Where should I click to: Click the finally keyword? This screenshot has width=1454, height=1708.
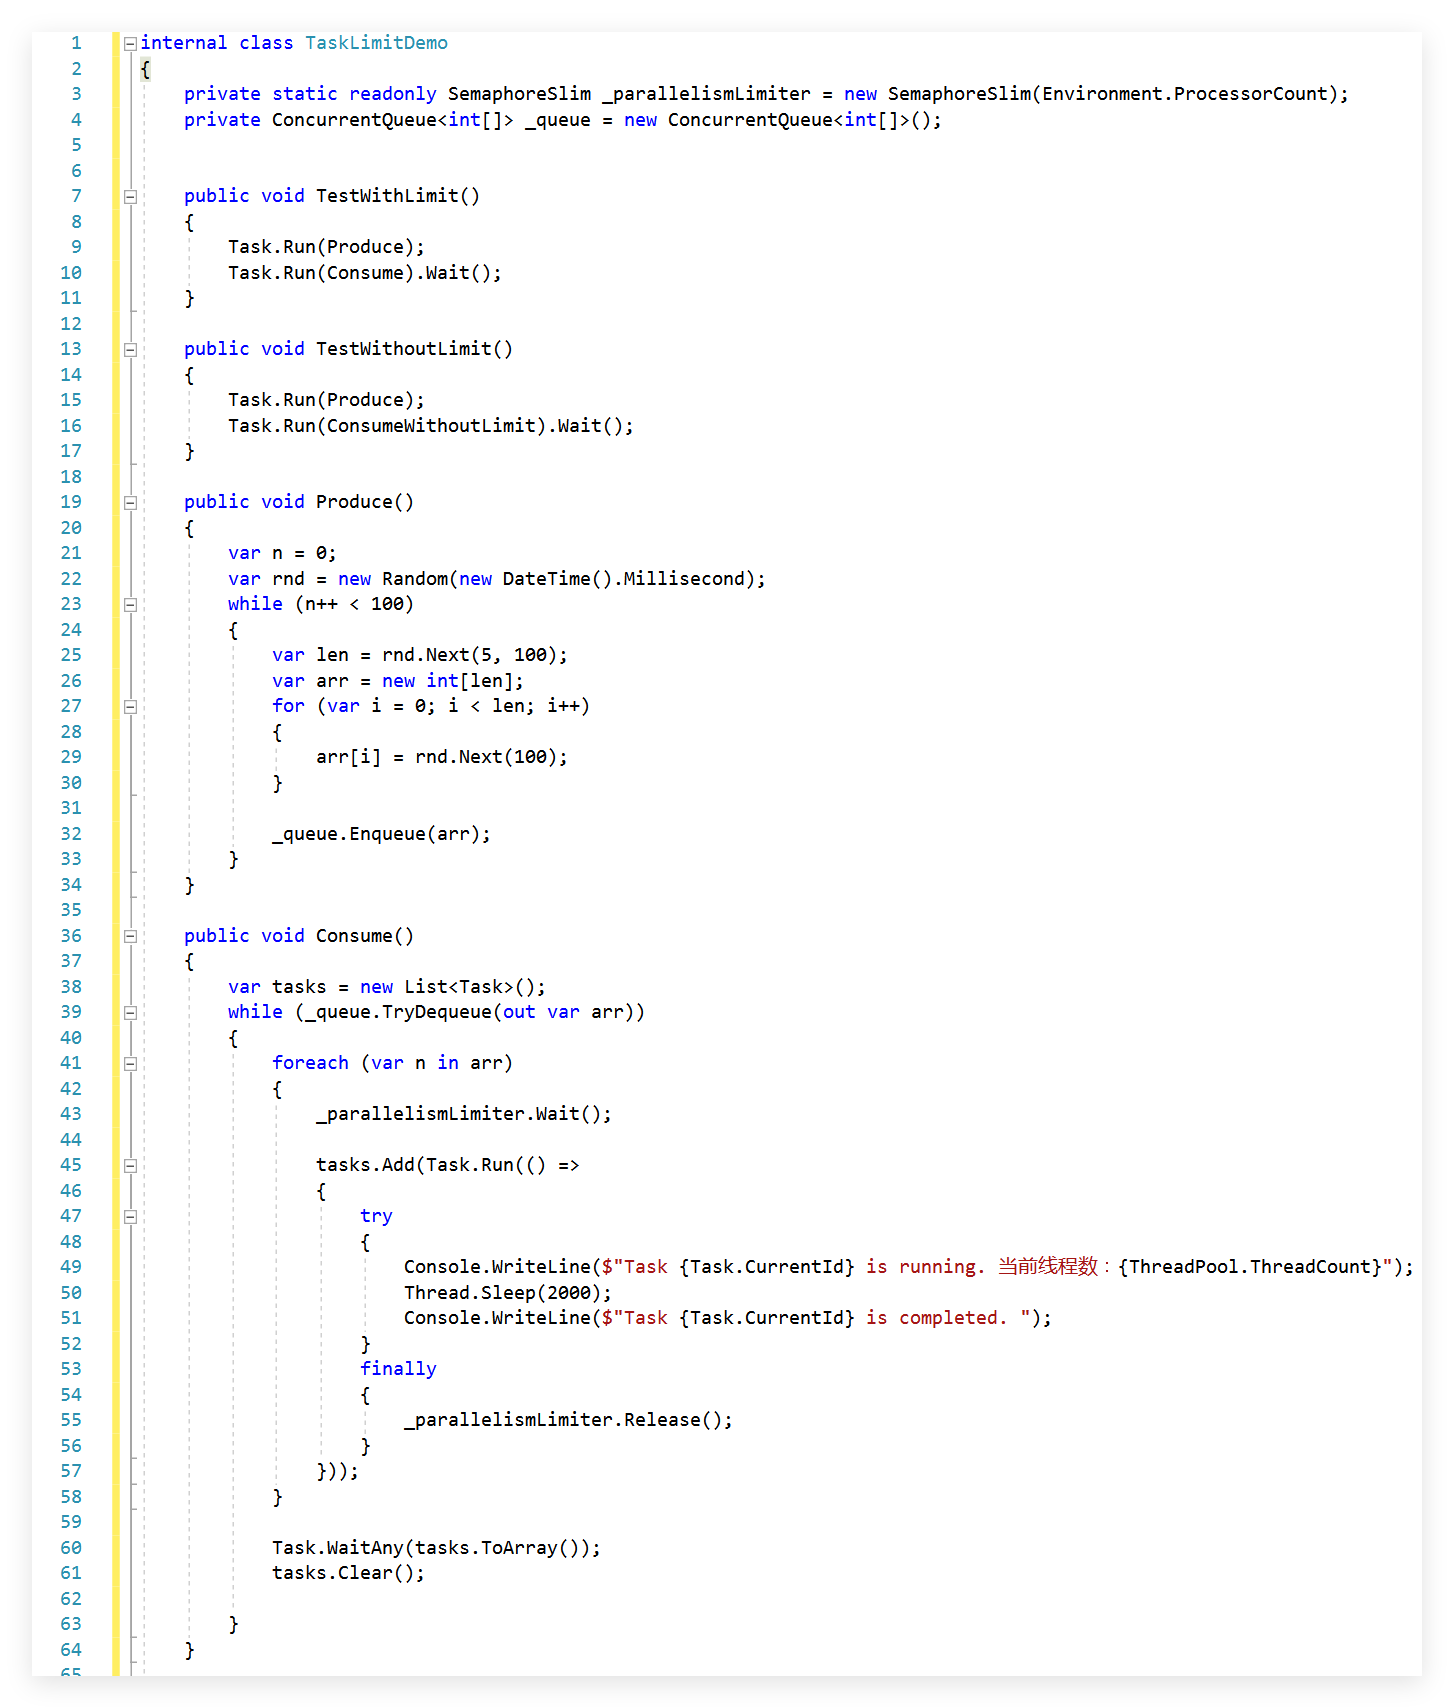tap(398, 1369)
